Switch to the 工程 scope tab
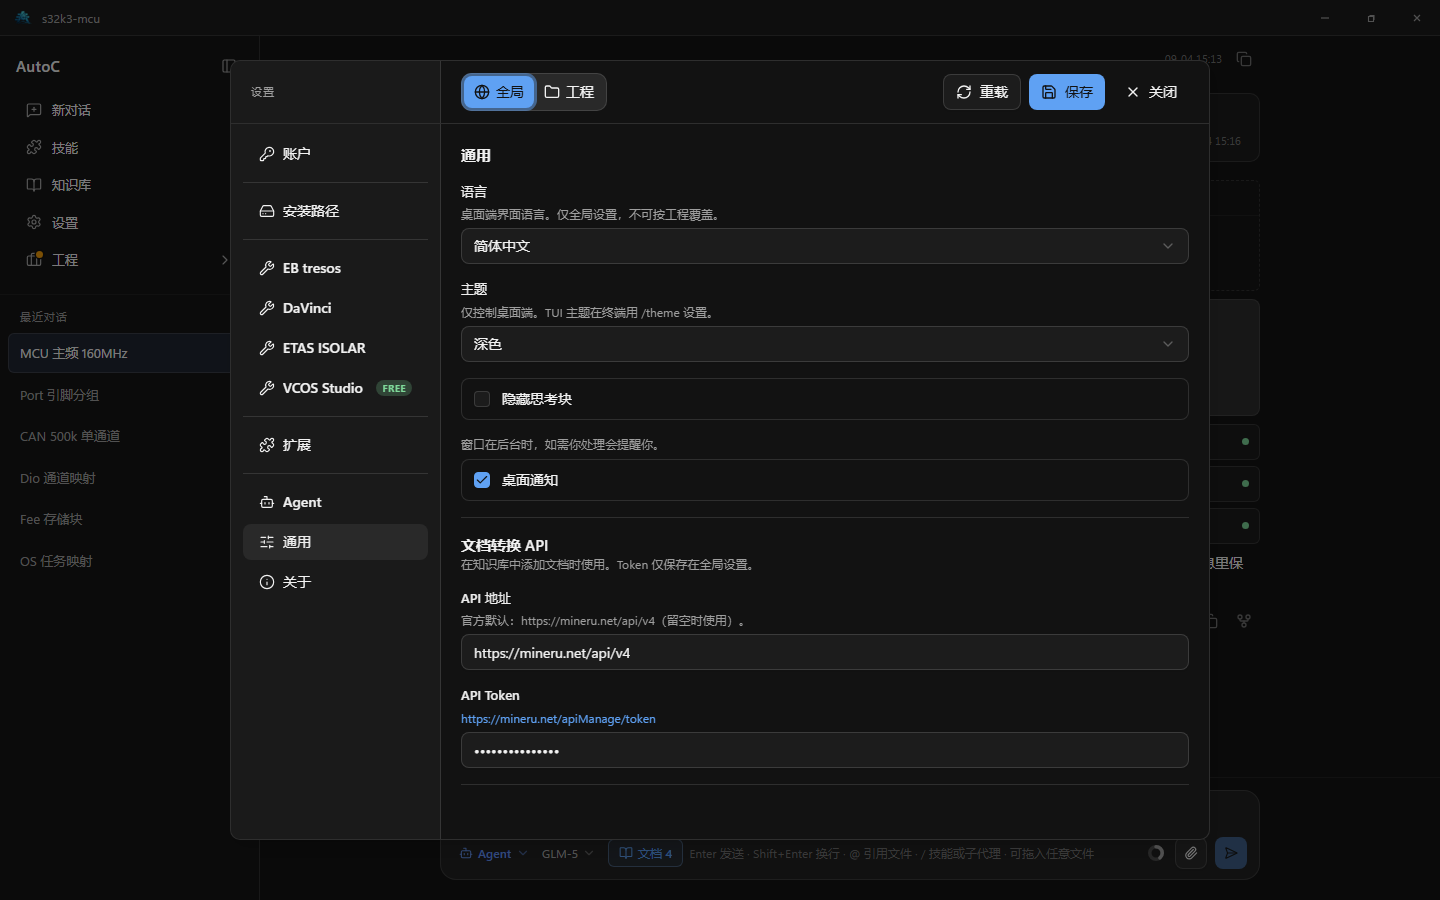 tap(570, 92)
